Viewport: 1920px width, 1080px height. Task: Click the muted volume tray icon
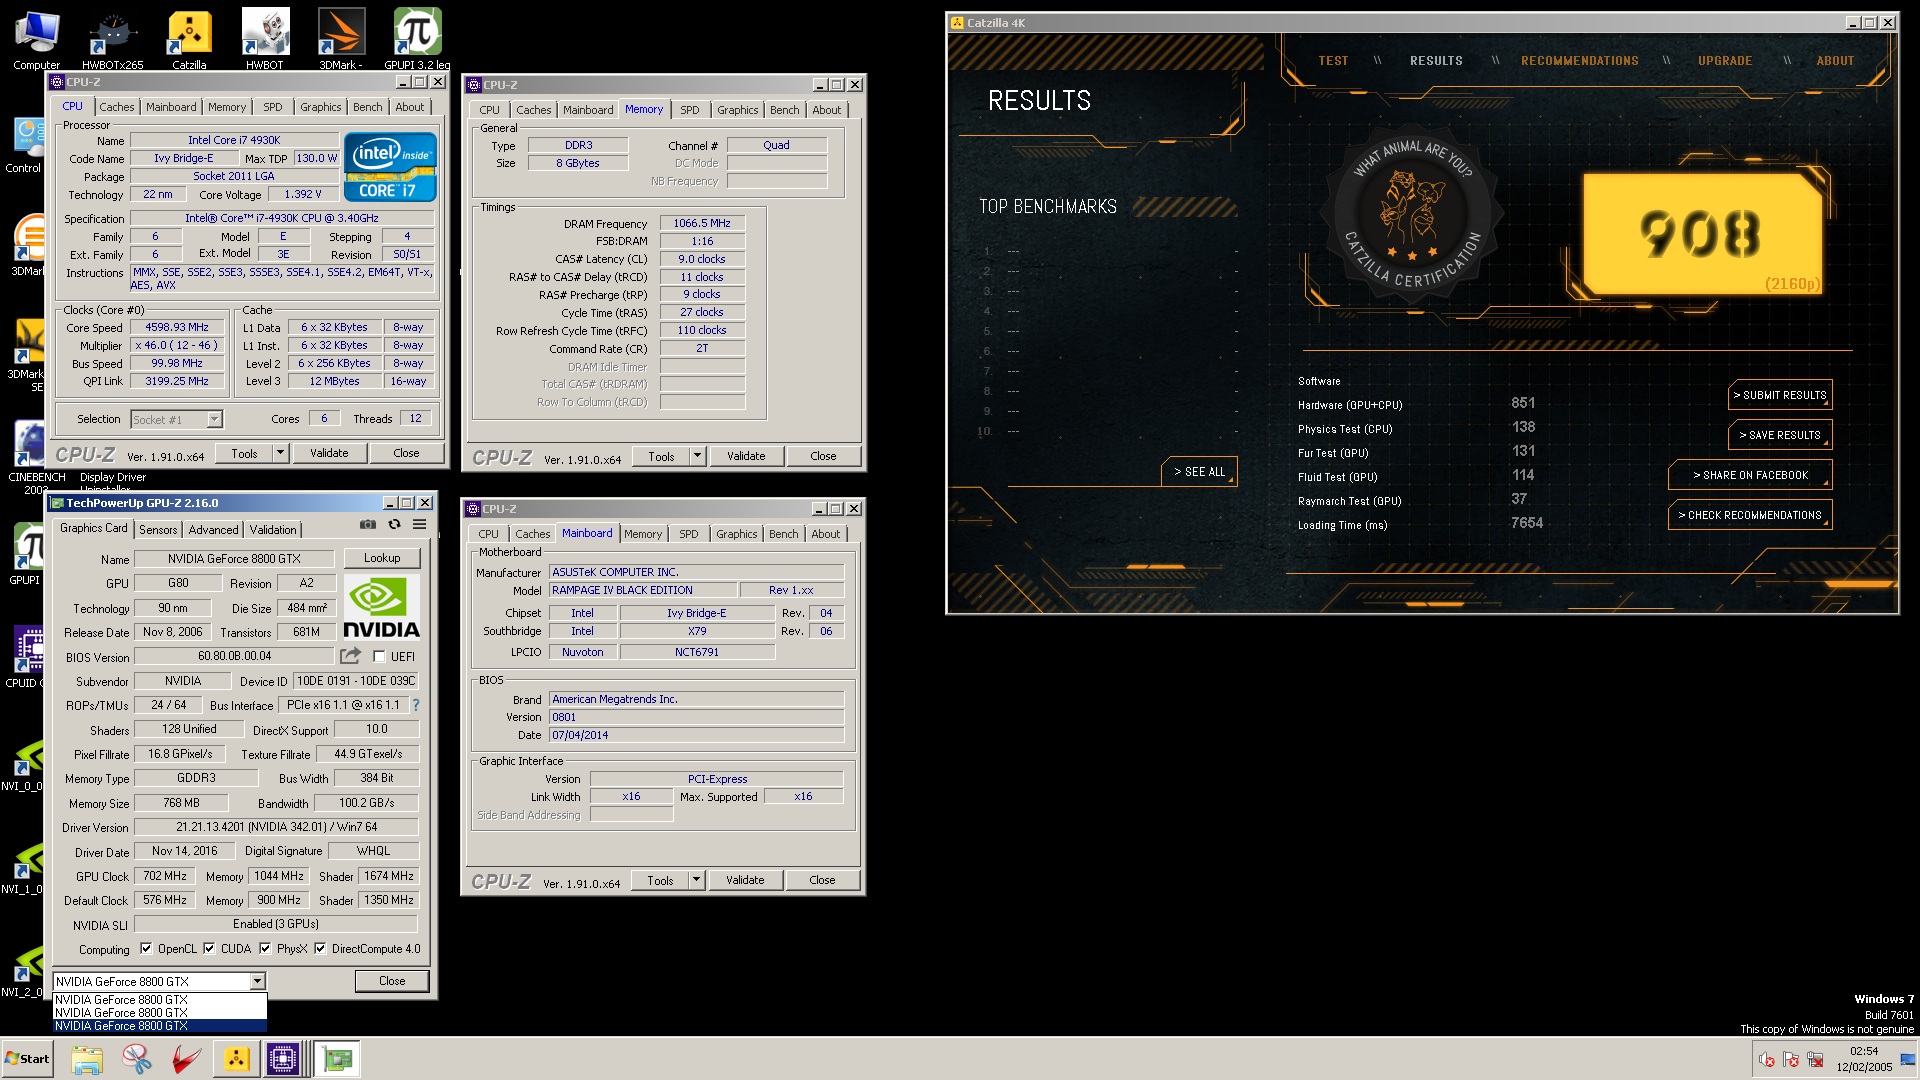pyautogui.click(x=1767, y=1060)
